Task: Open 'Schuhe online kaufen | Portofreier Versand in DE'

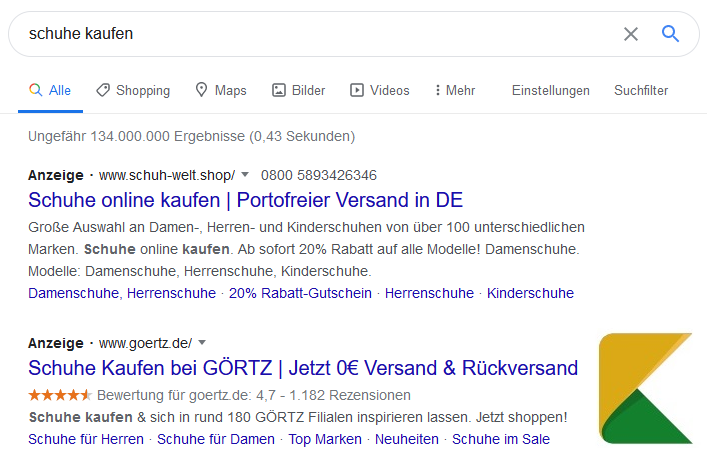Action: [x=246, y=200]
